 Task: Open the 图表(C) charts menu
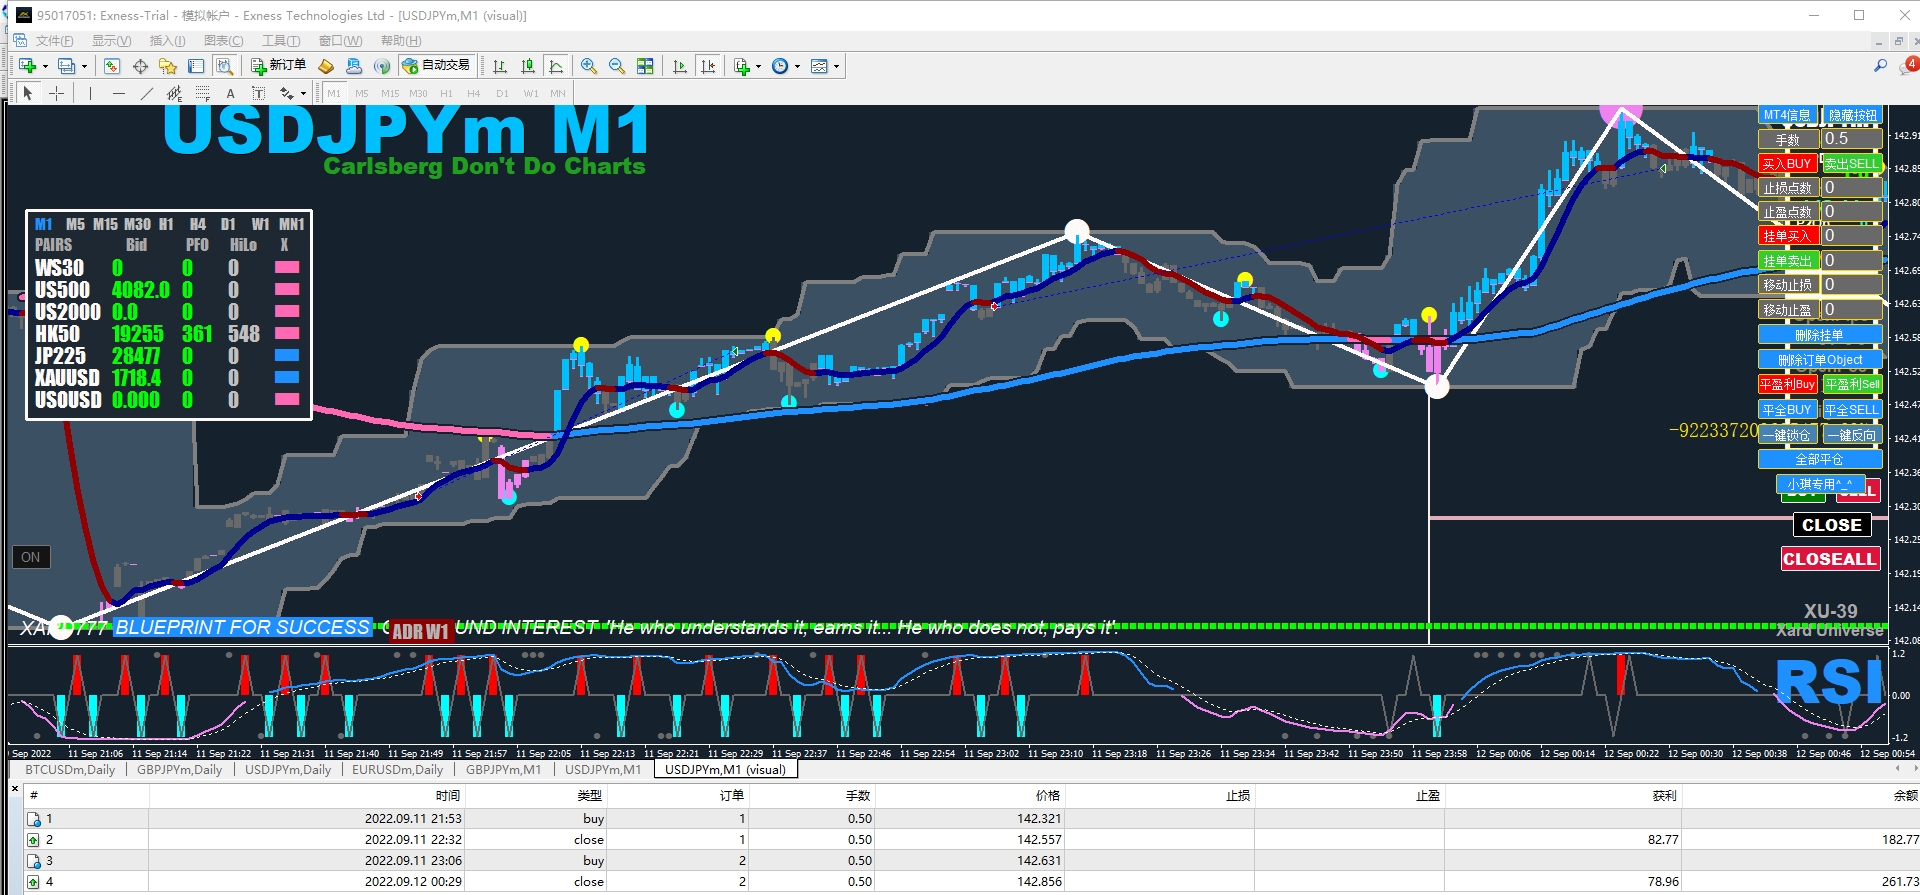click(223, 41)
